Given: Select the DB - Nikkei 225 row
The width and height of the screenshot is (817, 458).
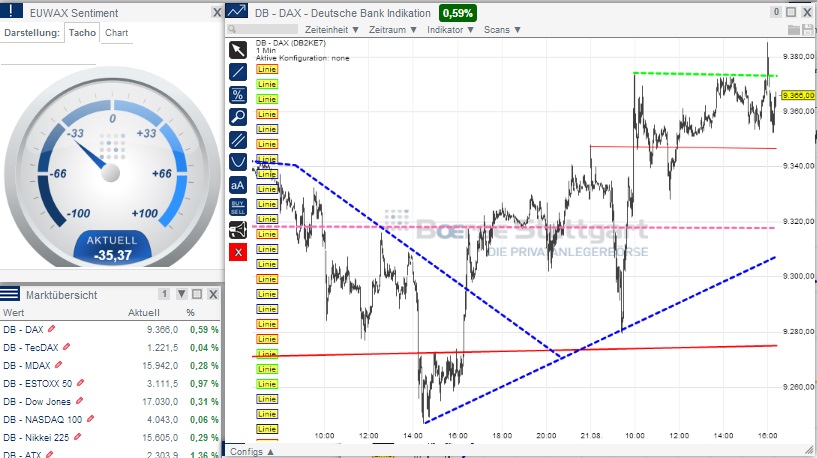Looking at the screenshot, I should [110, 437].
